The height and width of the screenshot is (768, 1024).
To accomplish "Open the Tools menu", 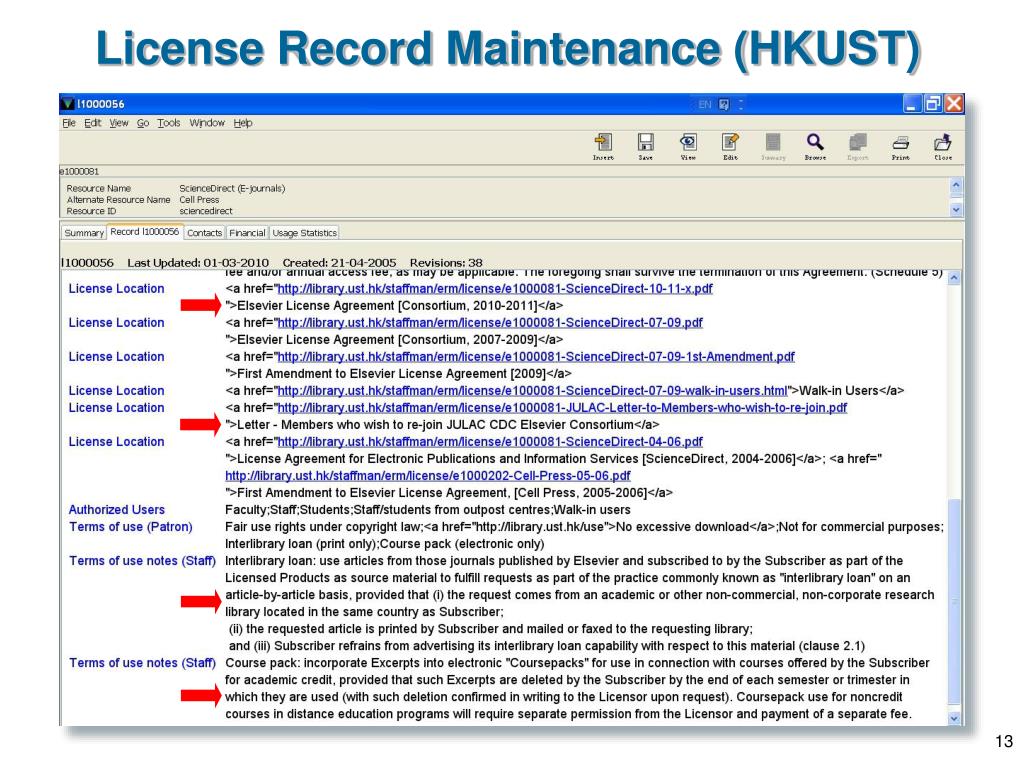I will point(168,123).
